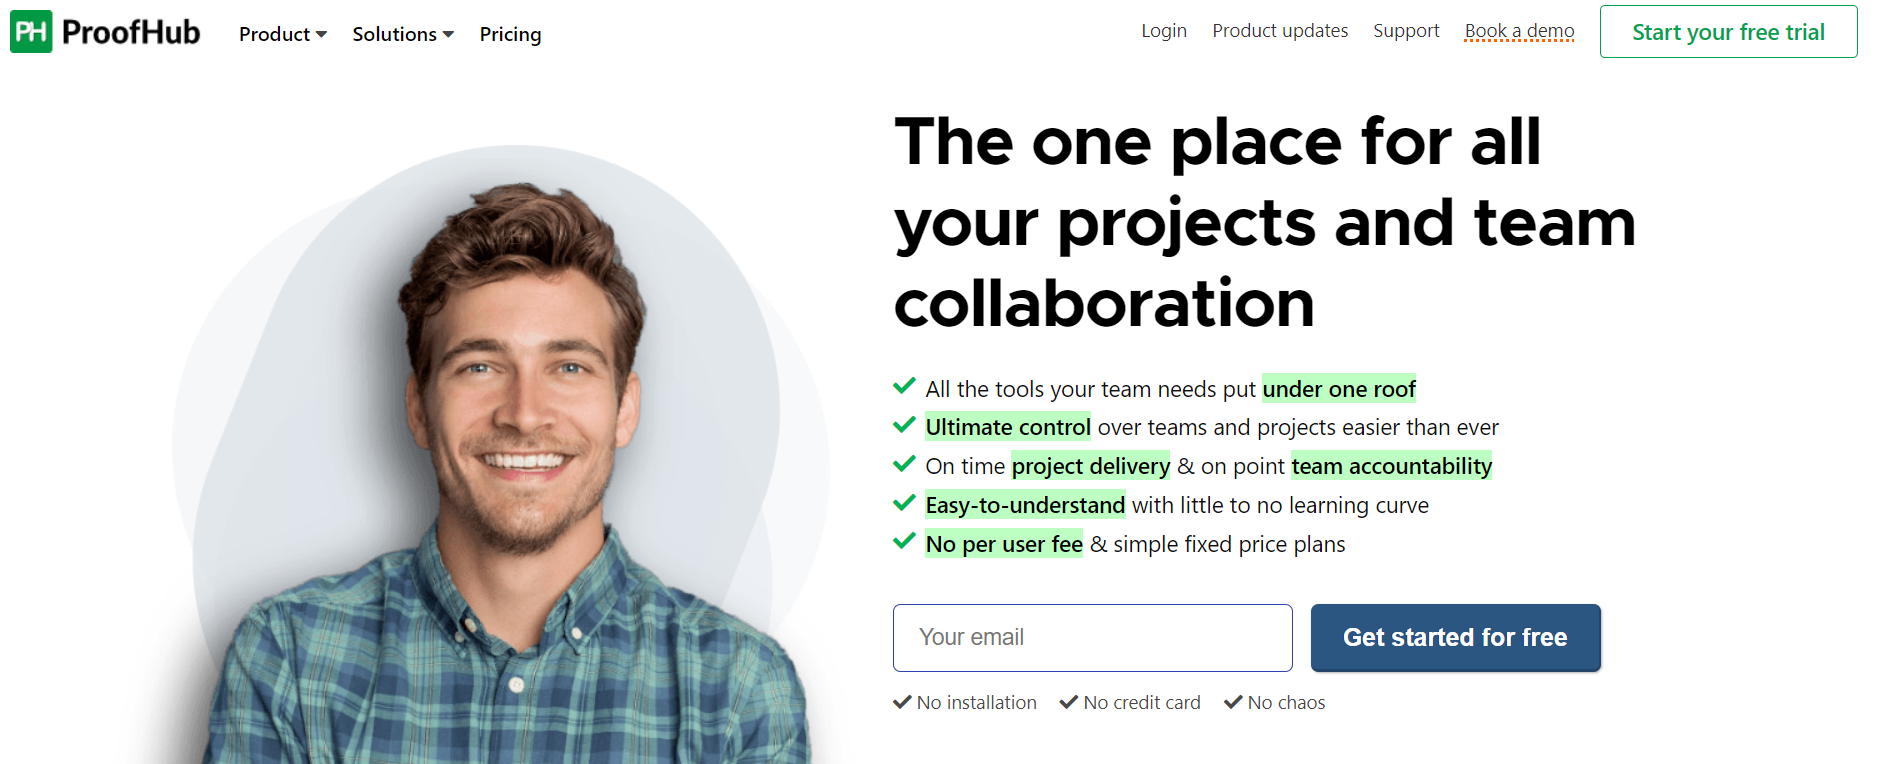The height and width of the screenshot is (764, 1884).
Task: Click 'Get started for free' button
Action: click(1455, 637)
